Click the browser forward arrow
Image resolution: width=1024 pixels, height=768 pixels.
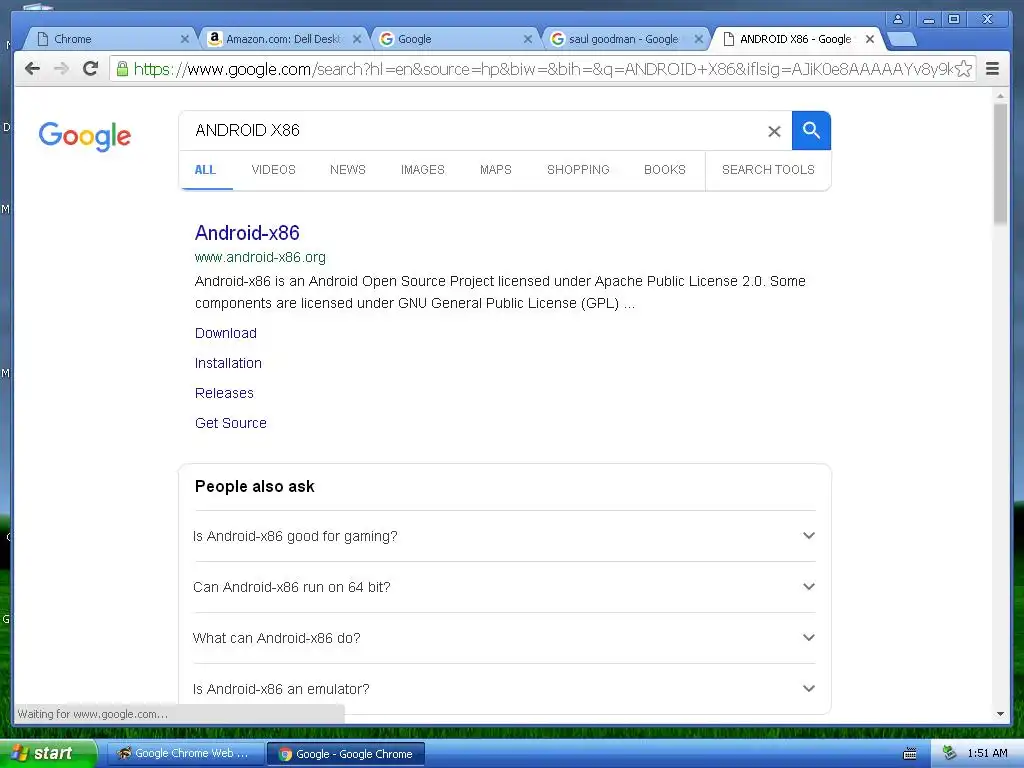click(61, 69)
